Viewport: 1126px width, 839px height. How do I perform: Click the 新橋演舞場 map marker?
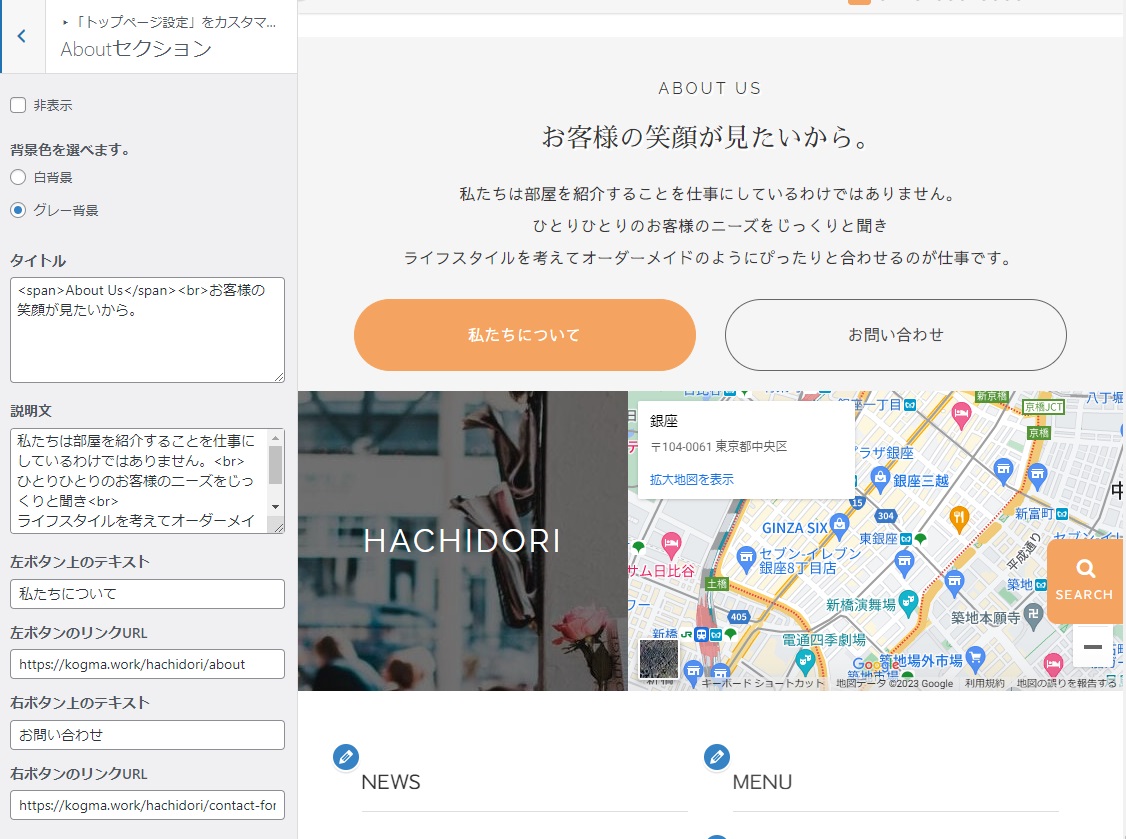click(908, 602)
